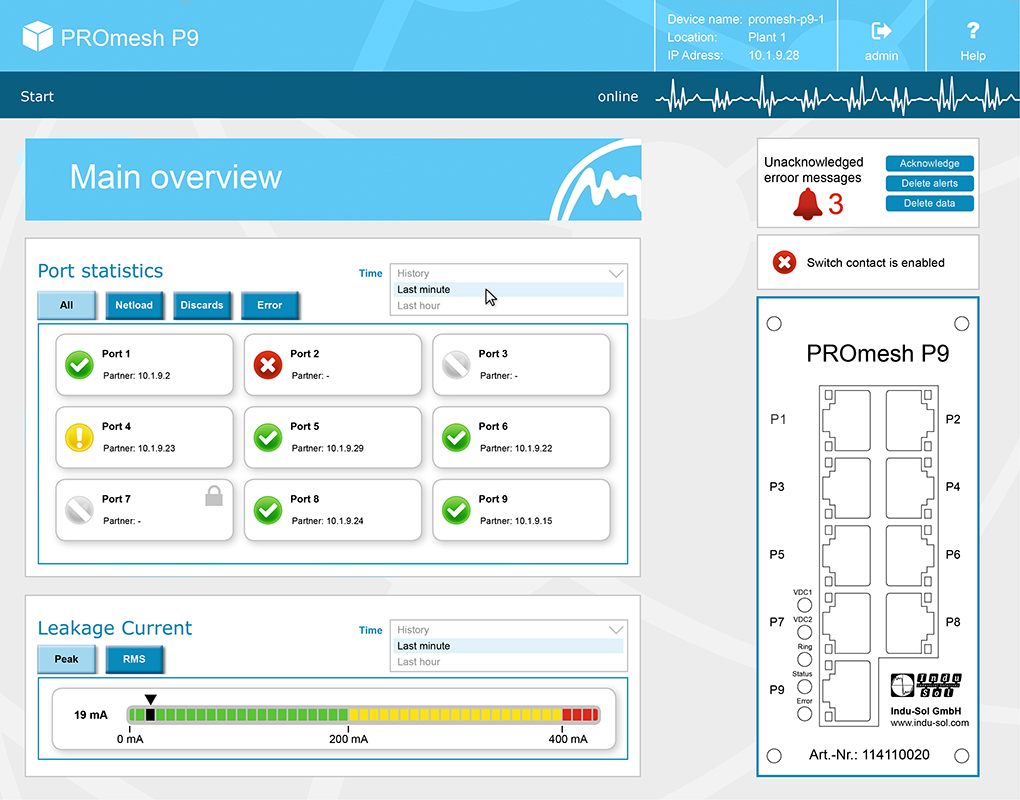Image resolution: width=1020 pixels, height=800 pixels.
Task: Click the red alarm bell icon
Action: 807,203
